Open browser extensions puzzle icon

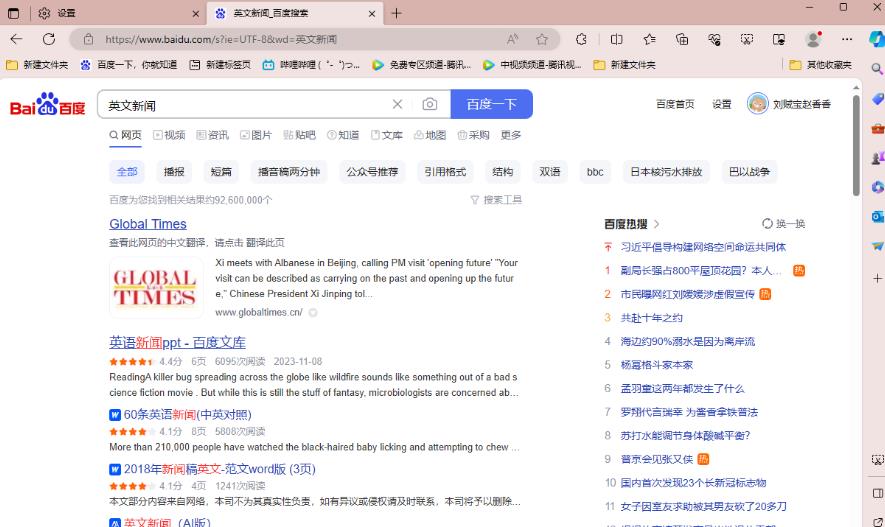point(581,39)
